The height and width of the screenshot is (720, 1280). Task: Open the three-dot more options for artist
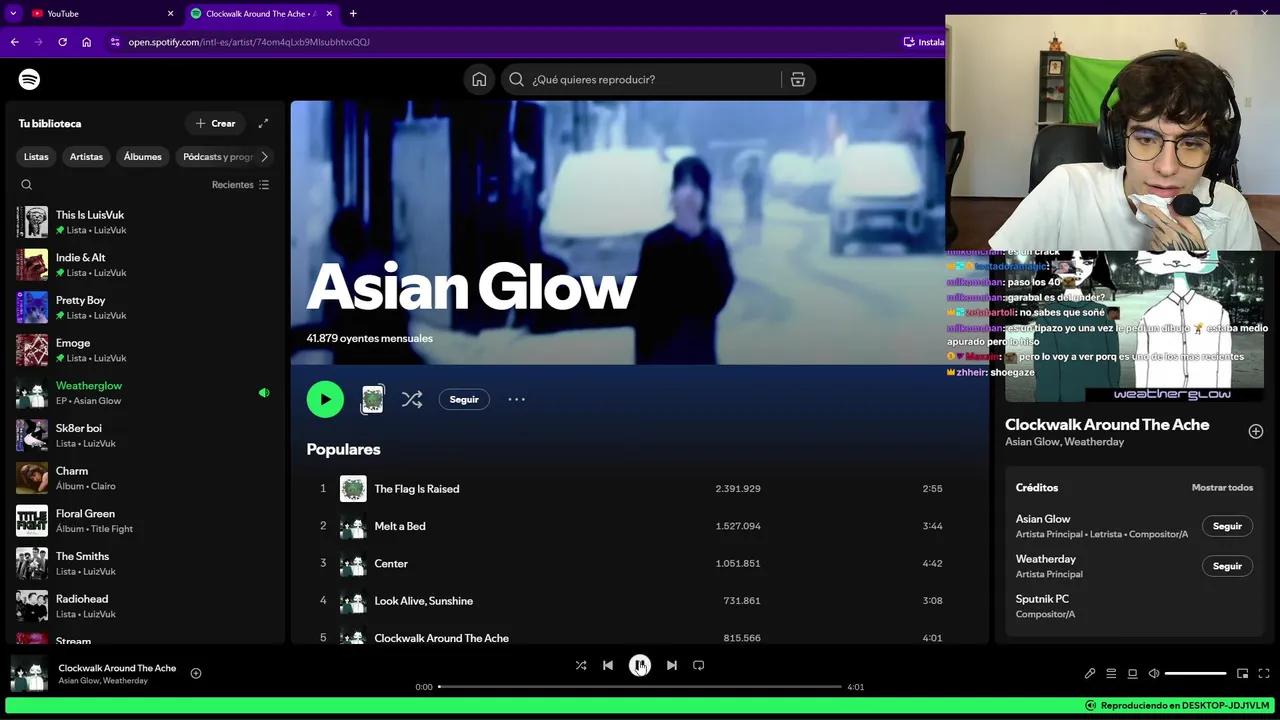click(x=516, y=399)
